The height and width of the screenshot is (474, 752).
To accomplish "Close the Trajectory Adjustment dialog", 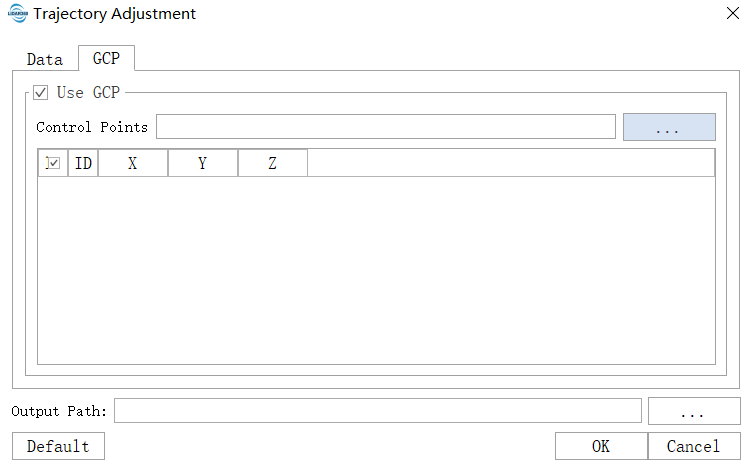I will pos(731,14).
